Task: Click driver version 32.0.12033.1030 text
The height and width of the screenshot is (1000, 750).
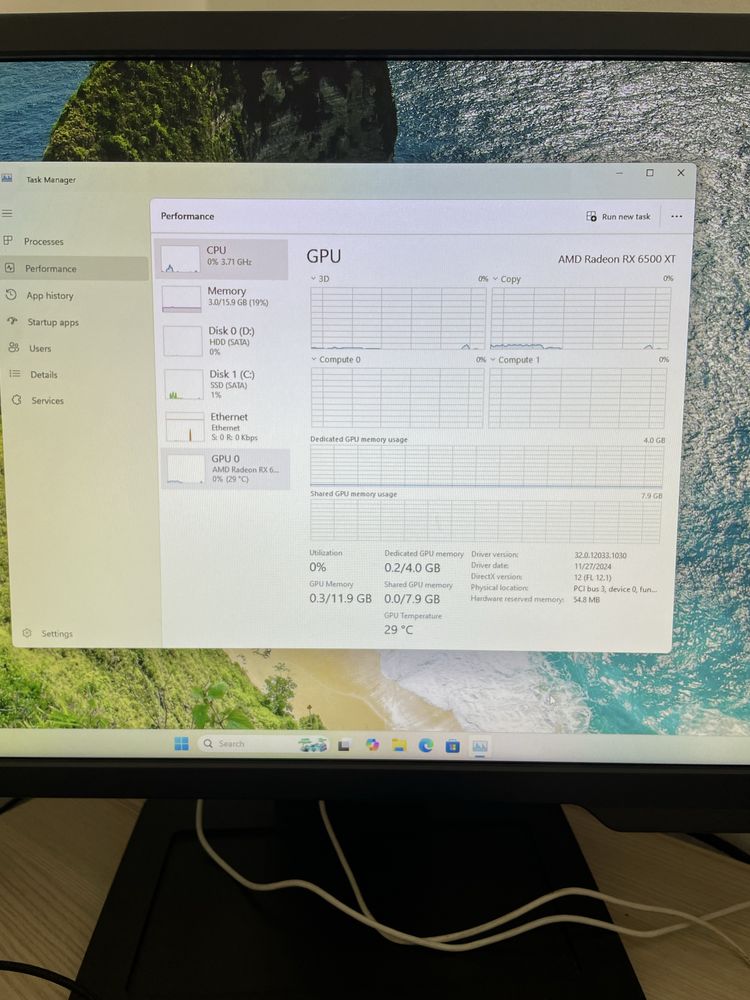Action: 600,555
